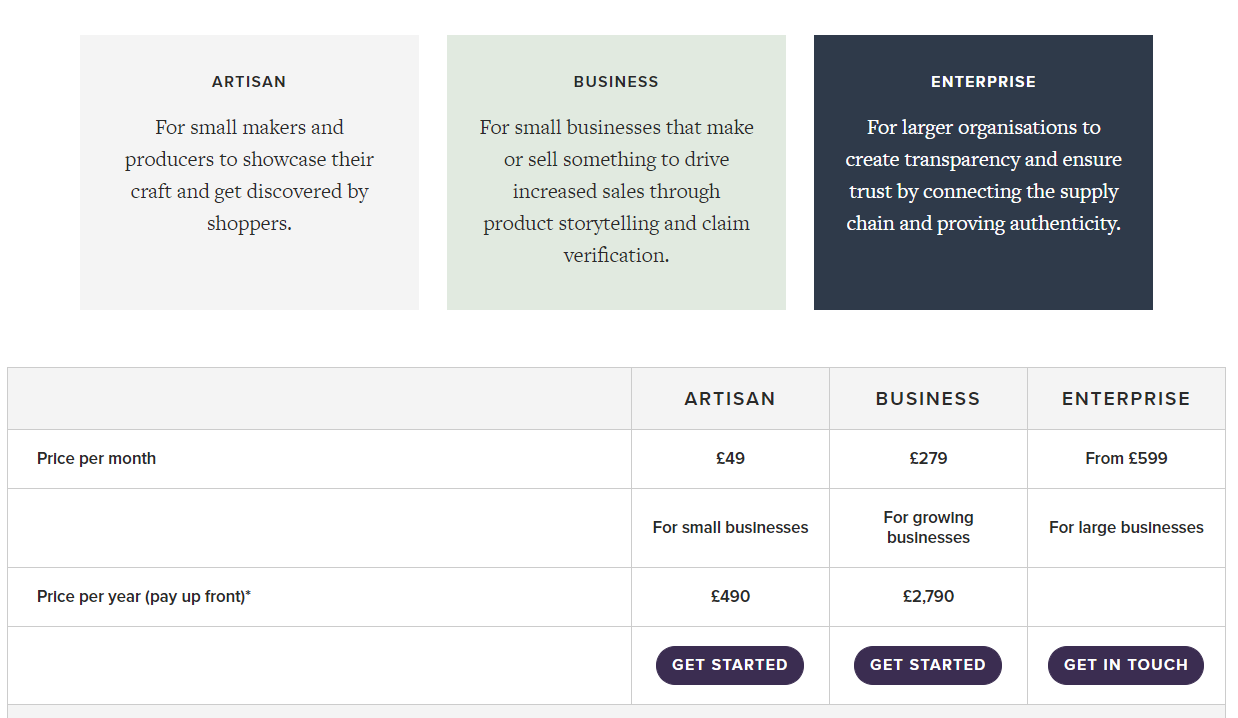This screenshot has height=718, width=1238.
Task: Select the £279 monthly price cell
Action: pos(927,458)
